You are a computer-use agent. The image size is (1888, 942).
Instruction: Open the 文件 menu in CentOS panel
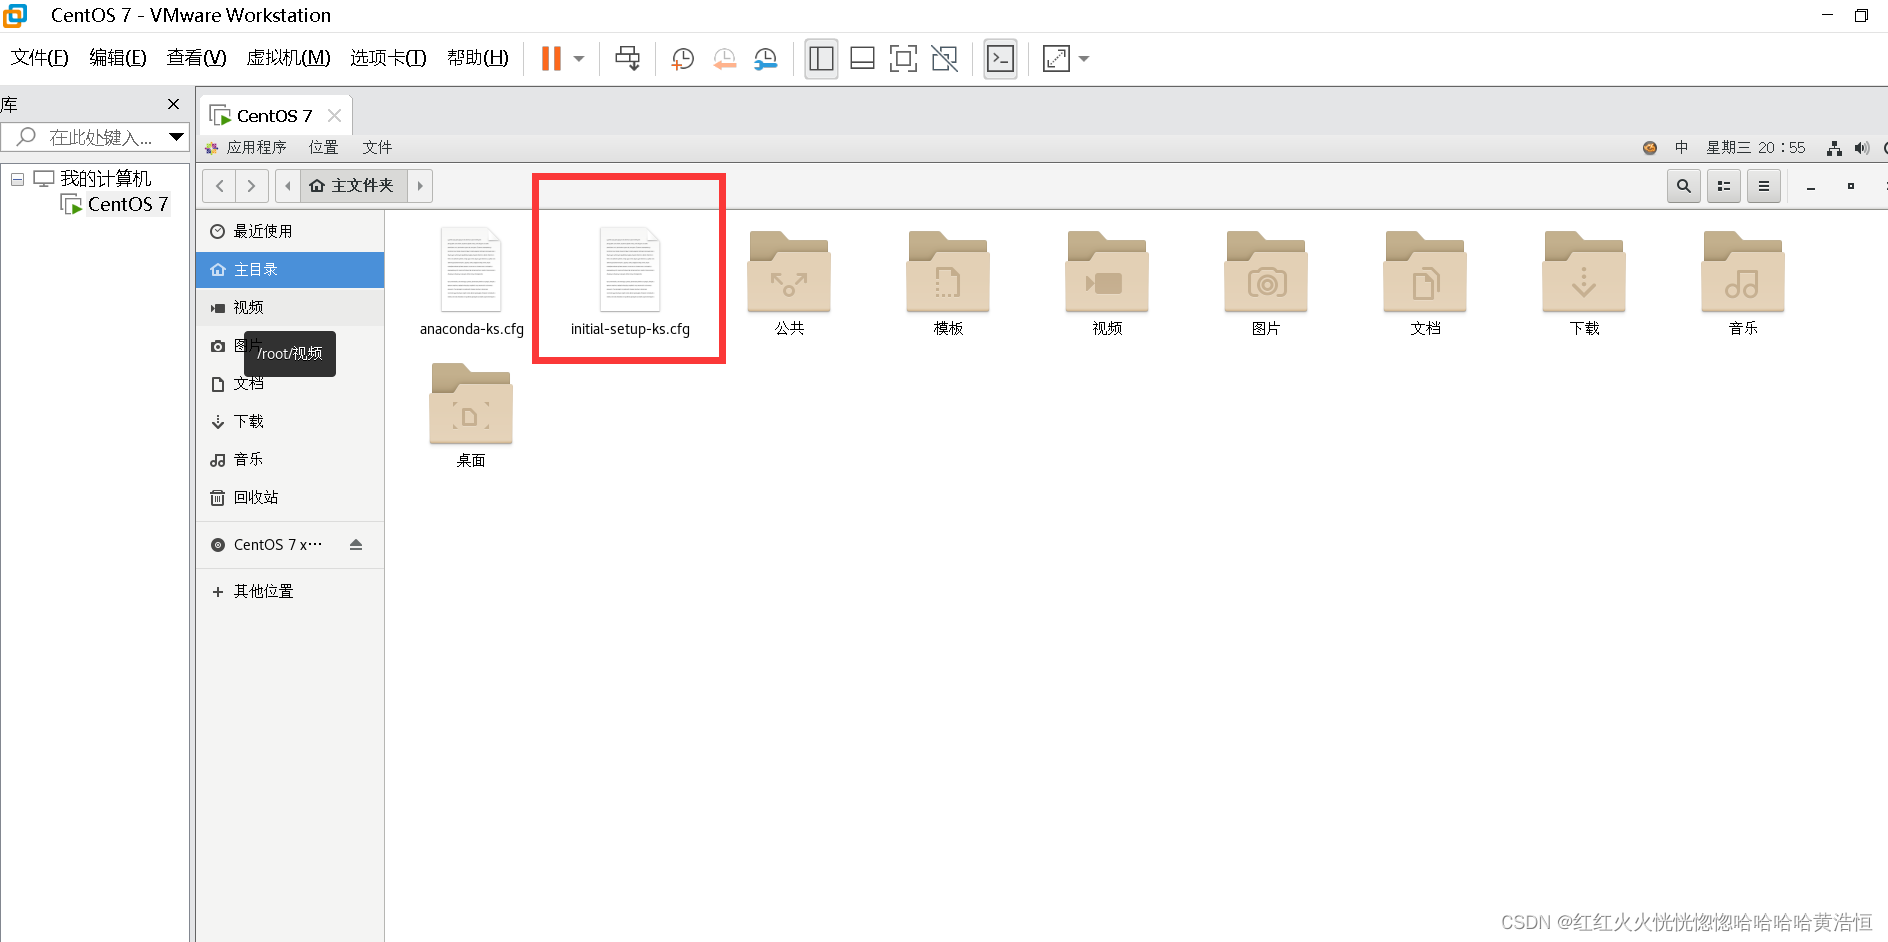(x=377, y=147)
